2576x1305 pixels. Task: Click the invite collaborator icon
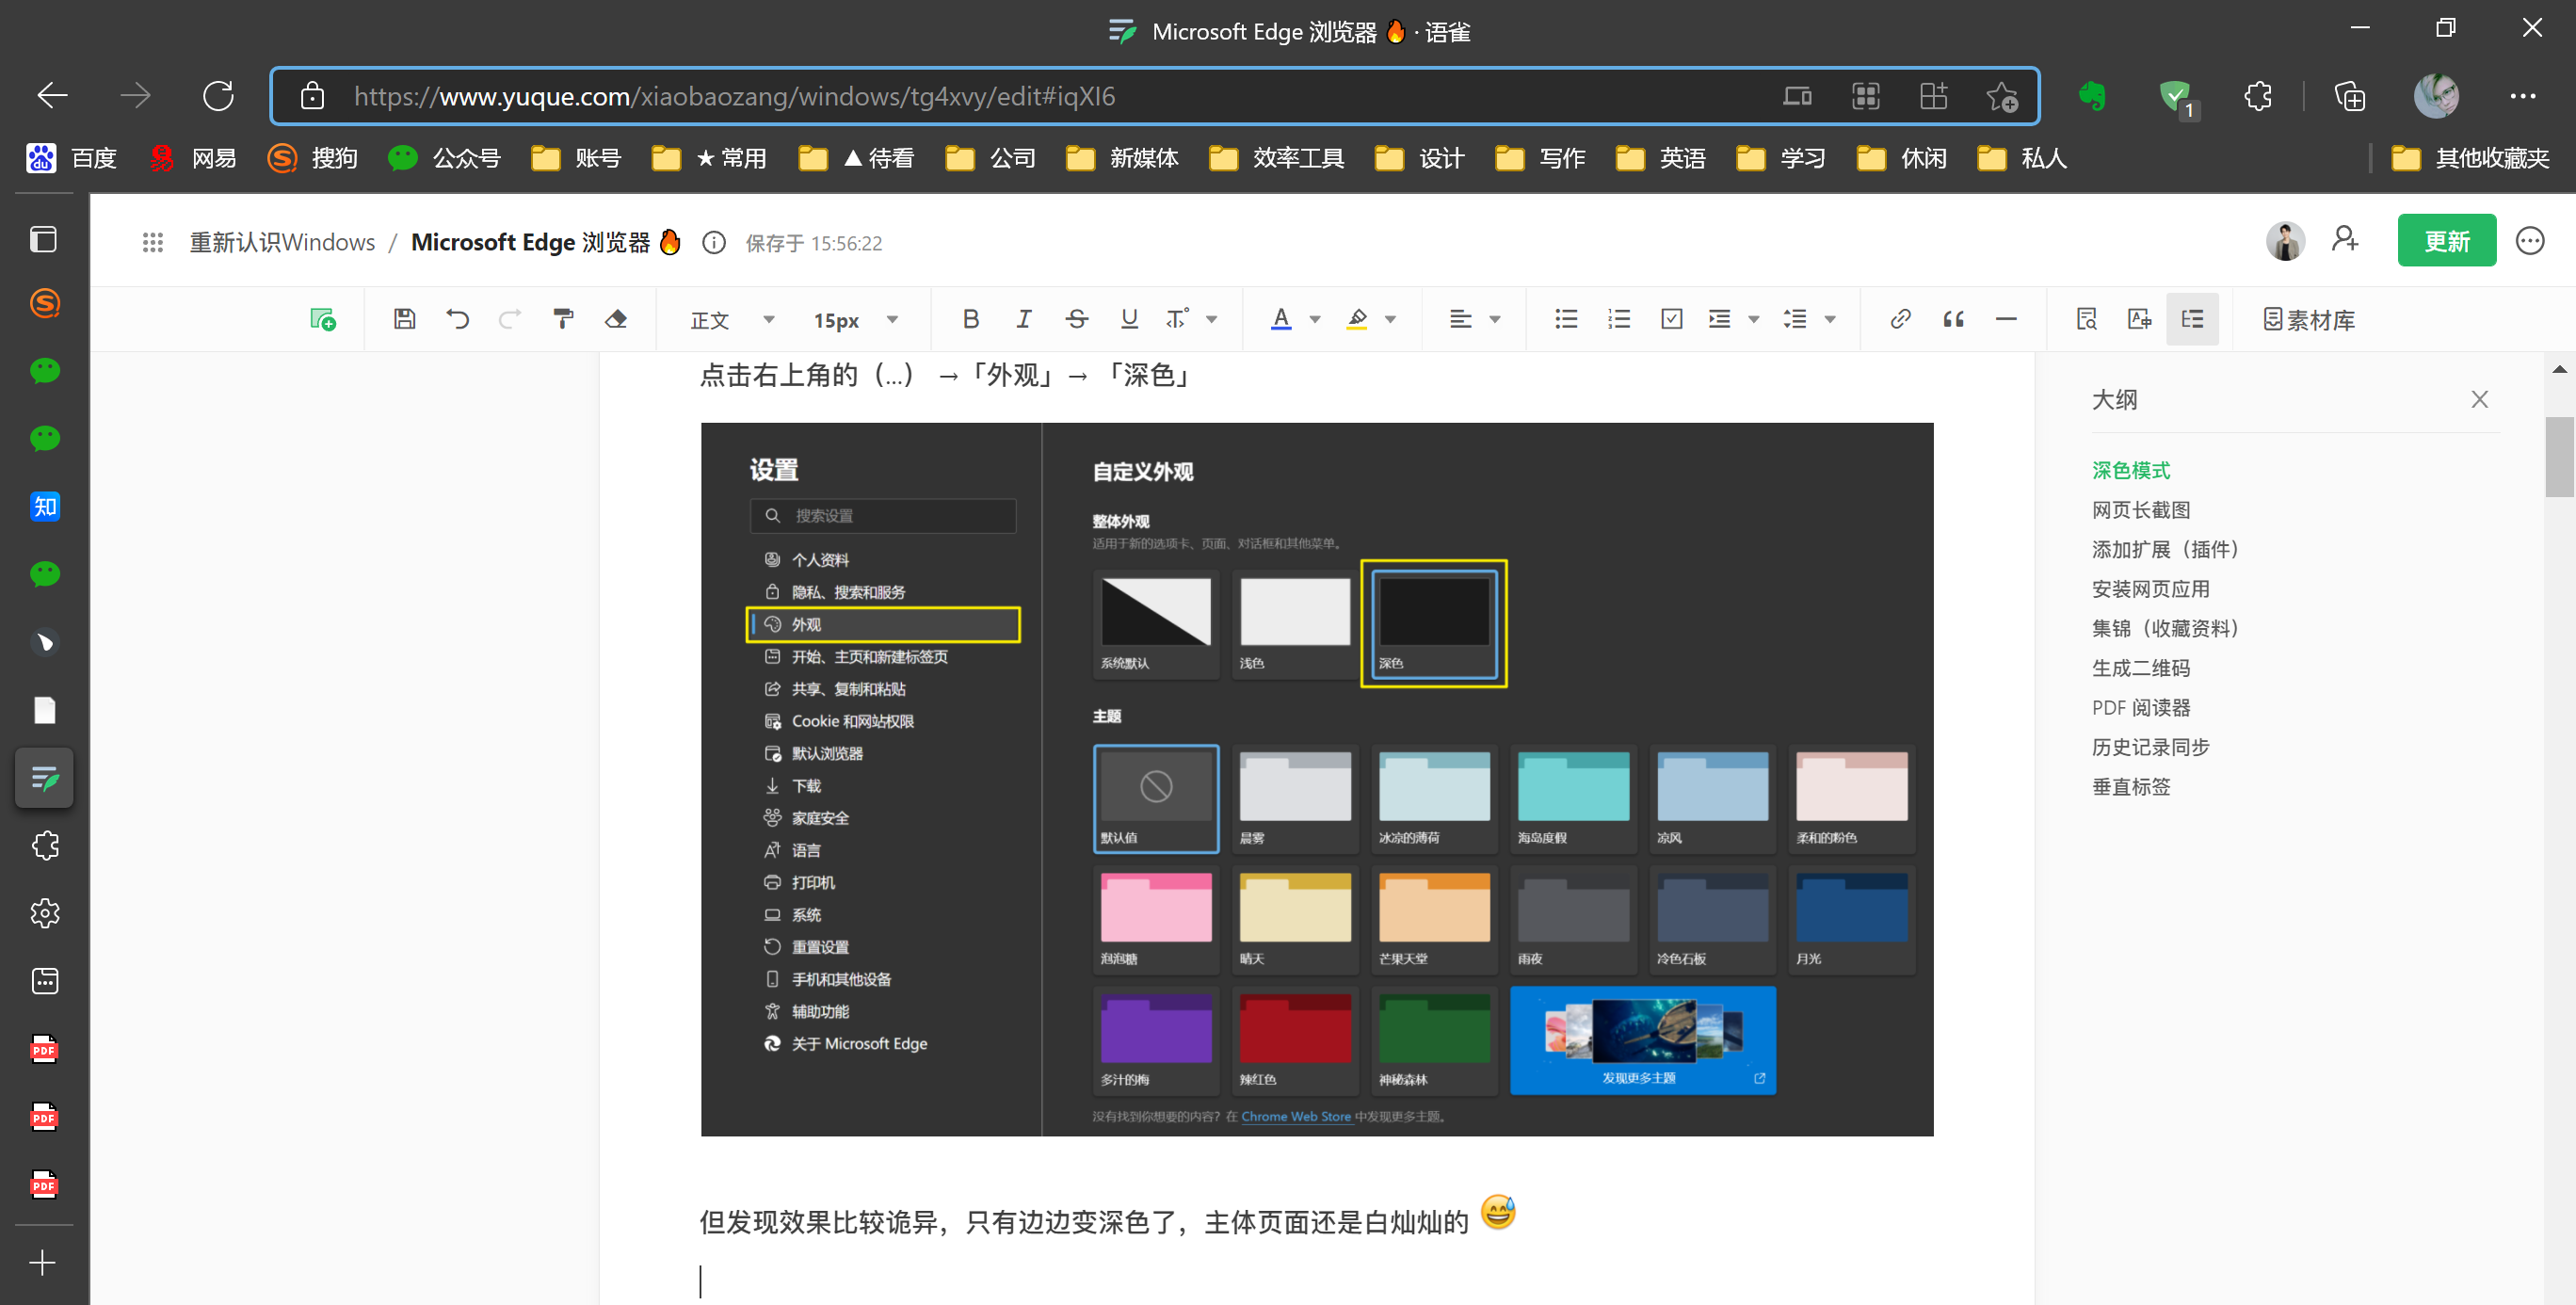coord(2344,241)
